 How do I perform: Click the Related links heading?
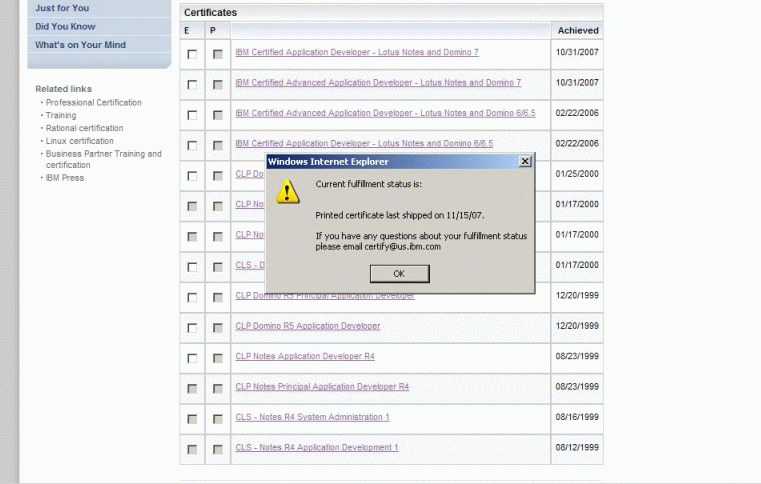(64, 89)
